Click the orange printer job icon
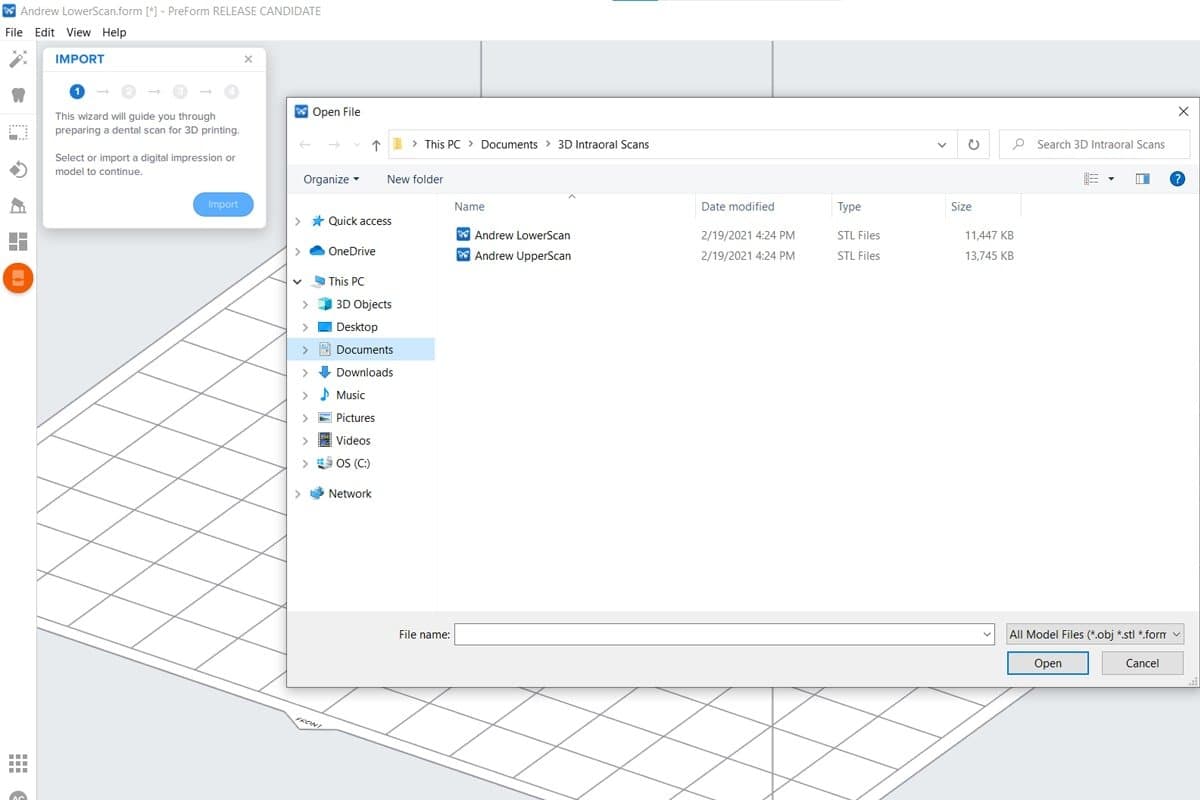This screenshot has width=1200, height=800. pyautogui.click(x=18, y=278)
